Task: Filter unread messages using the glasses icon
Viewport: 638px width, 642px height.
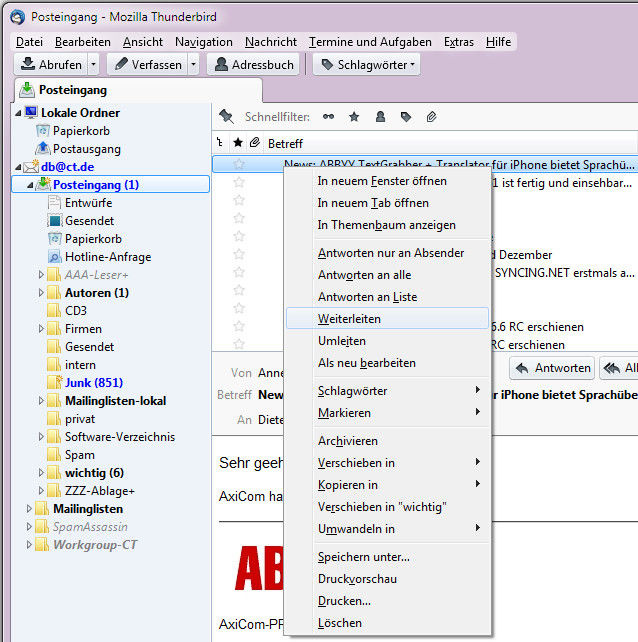Action: point(328,117)
